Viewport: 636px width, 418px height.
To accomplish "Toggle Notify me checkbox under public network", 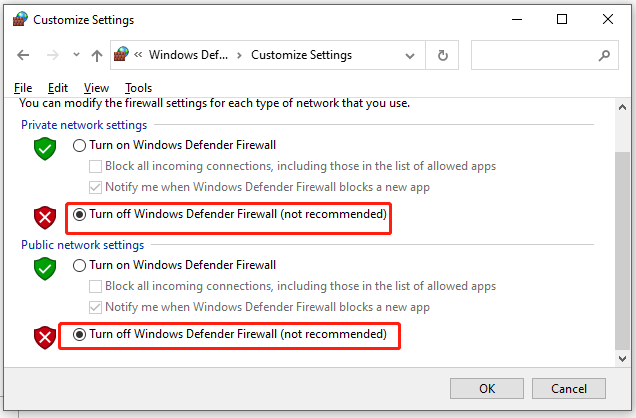I will tap(95, 307).
